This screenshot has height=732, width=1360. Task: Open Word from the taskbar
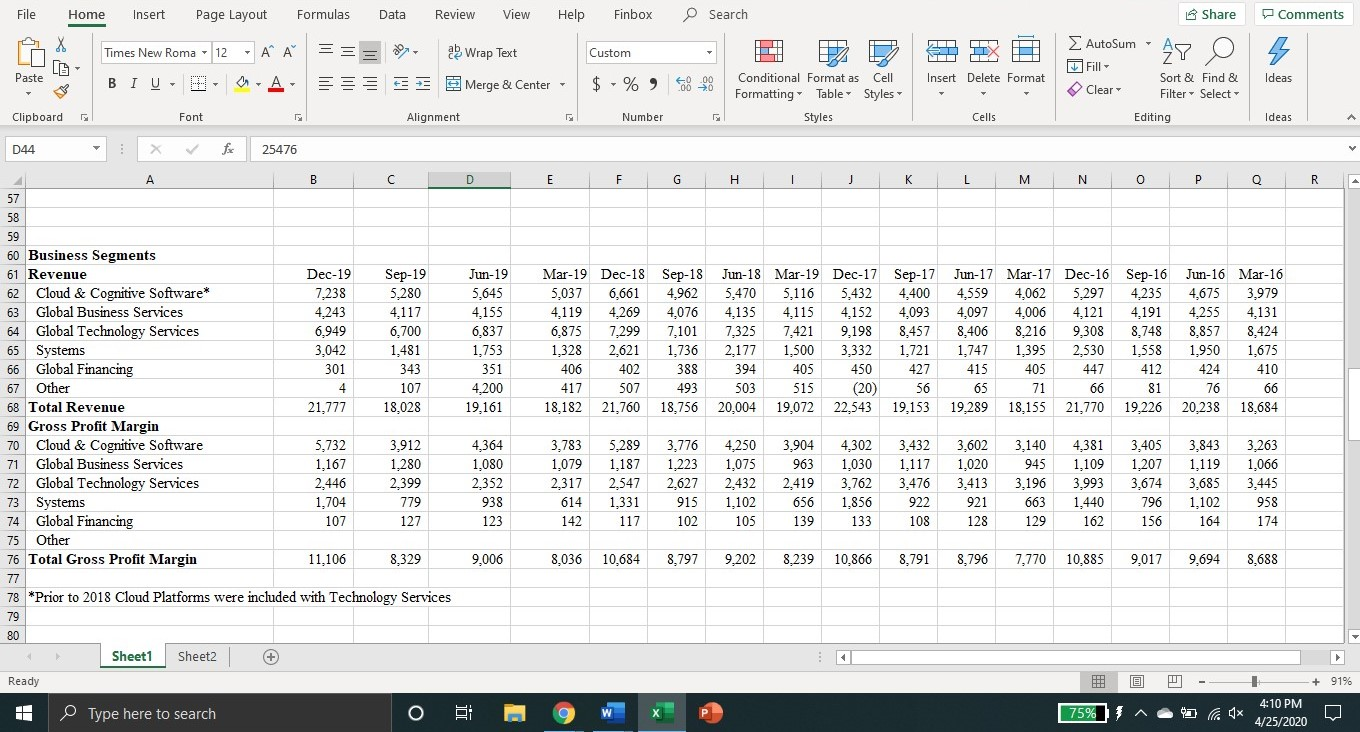[x=611, y=713]
